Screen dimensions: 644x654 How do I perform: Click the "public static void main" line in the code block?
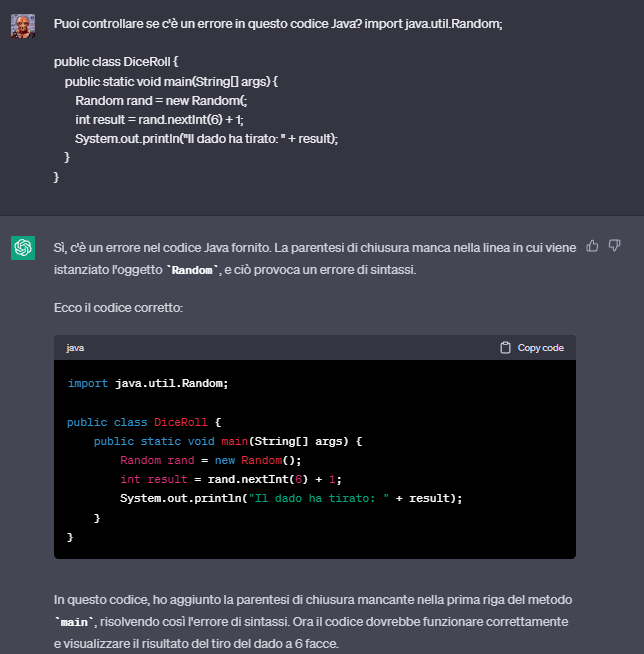227,441
